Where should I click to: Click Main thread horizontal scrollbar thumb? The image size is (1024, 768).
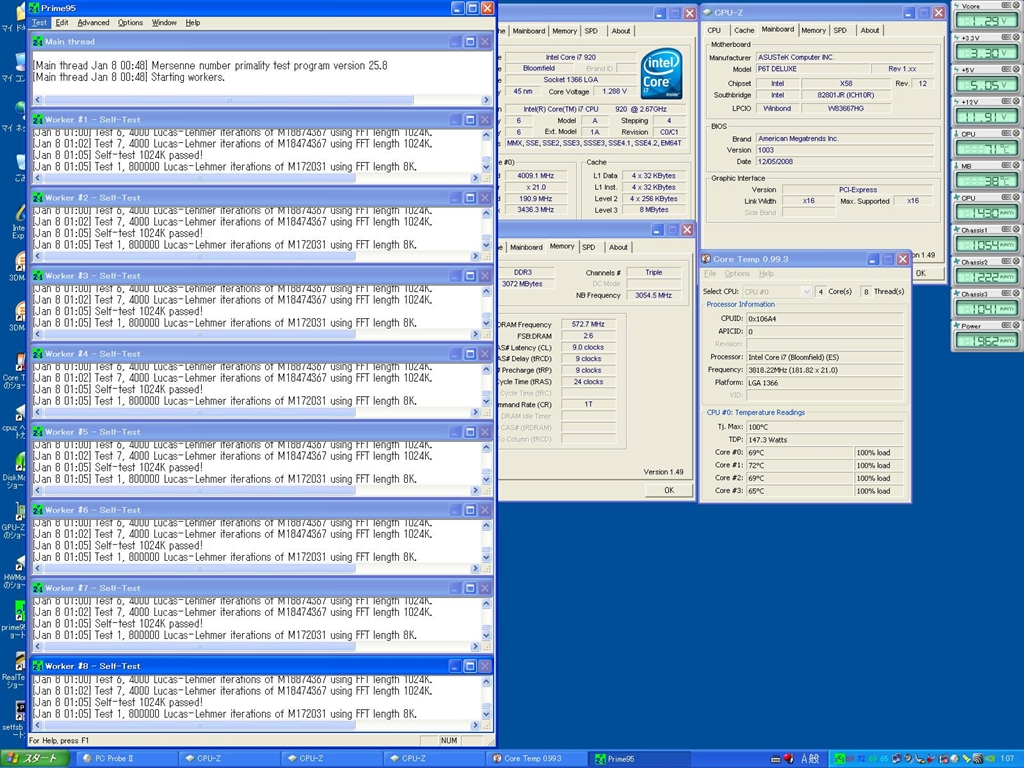(229, 100)
